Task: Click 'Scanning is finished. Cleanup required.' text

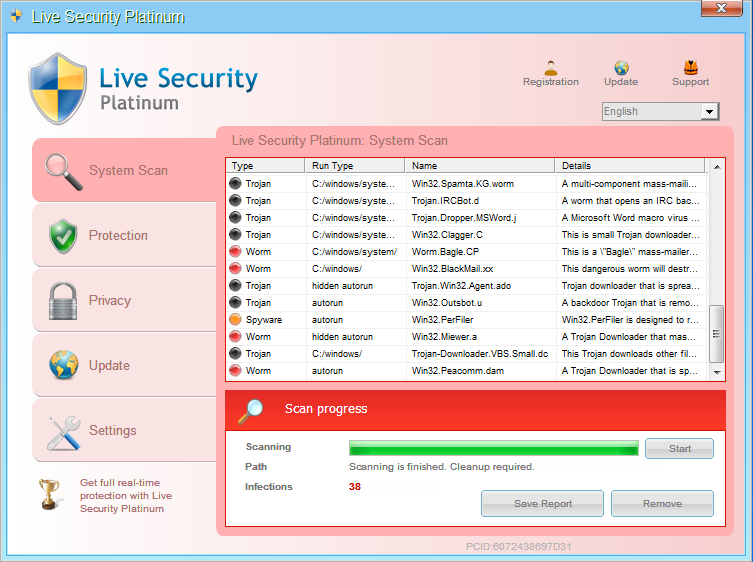Action: click(x=441, y=467)
